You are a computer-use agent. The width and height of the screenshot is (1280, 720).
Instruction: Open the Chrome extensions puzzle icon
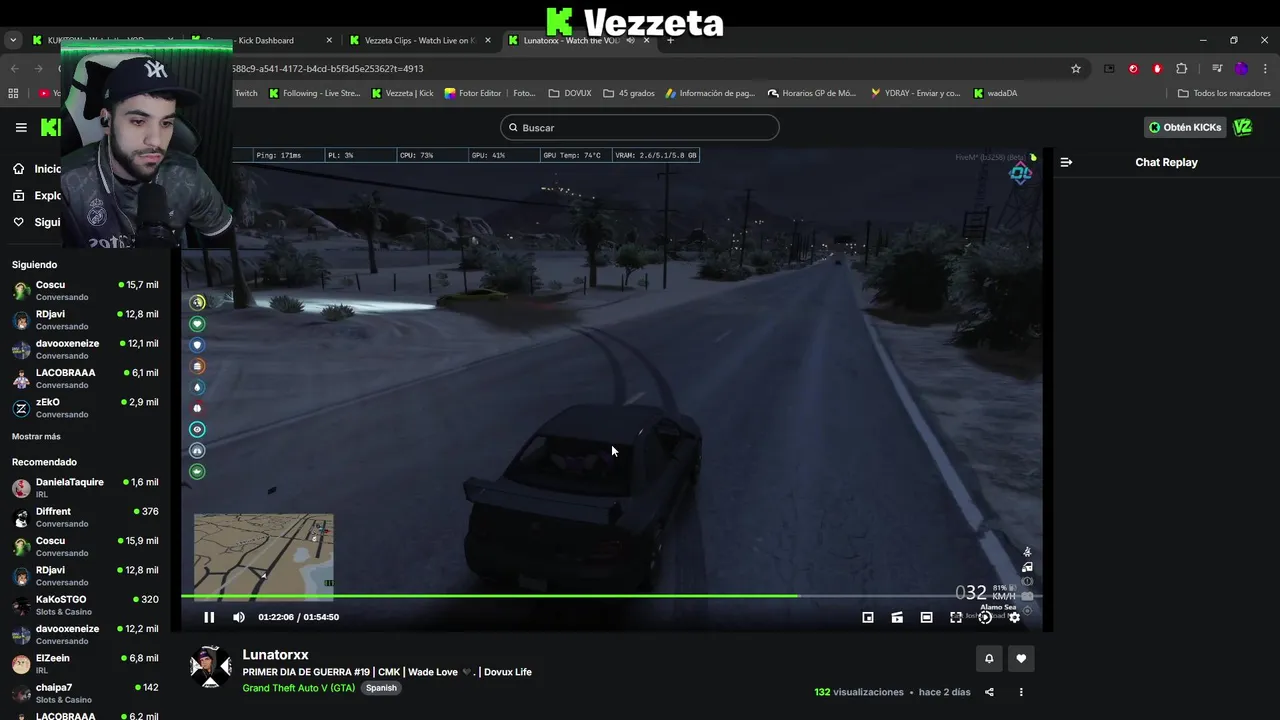pos(1182,69)
